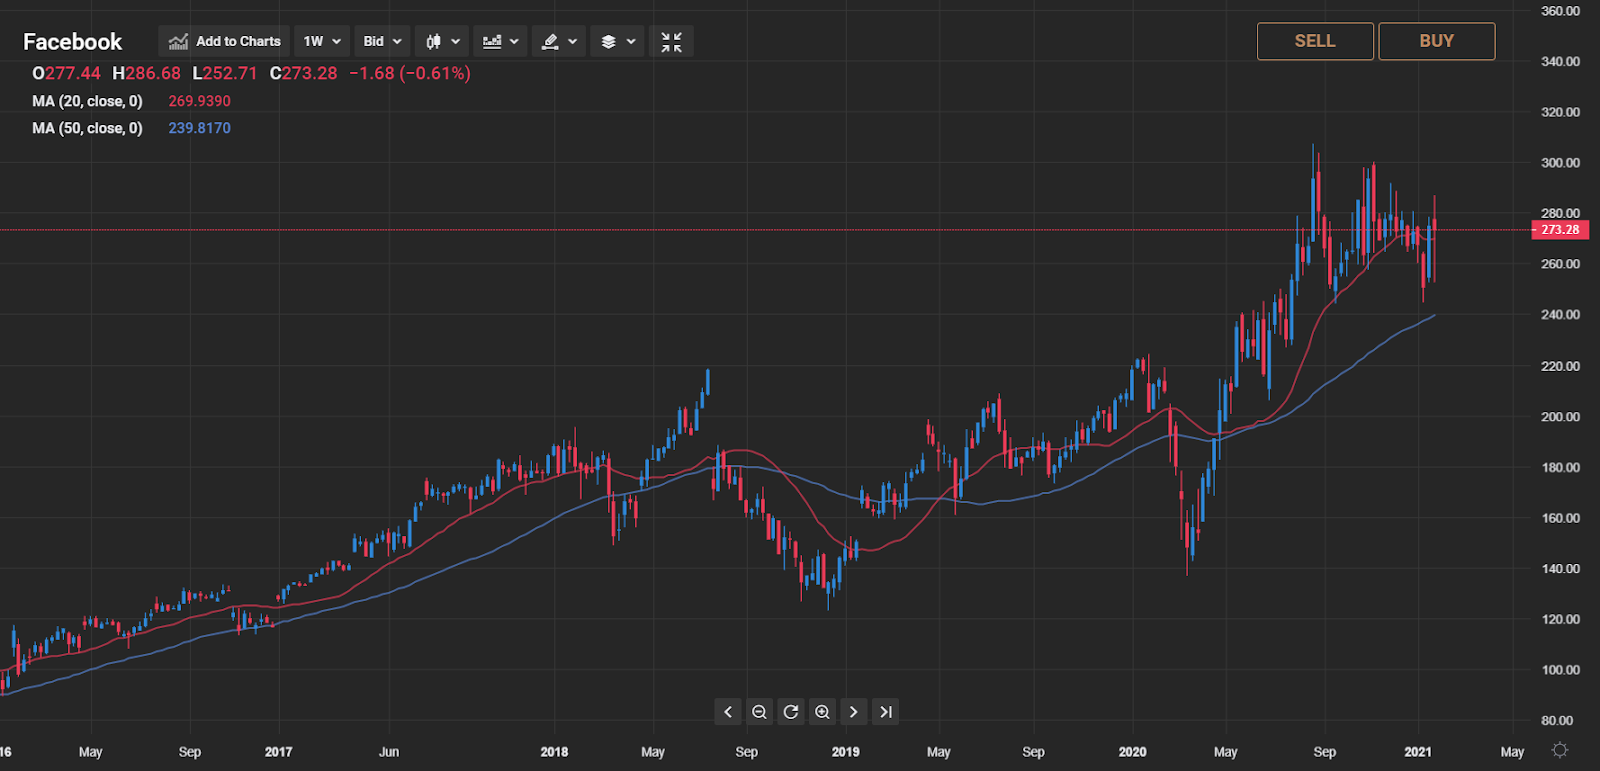
Task: Click the 340.00 price axis label
Action: (x=1560, y=61)
